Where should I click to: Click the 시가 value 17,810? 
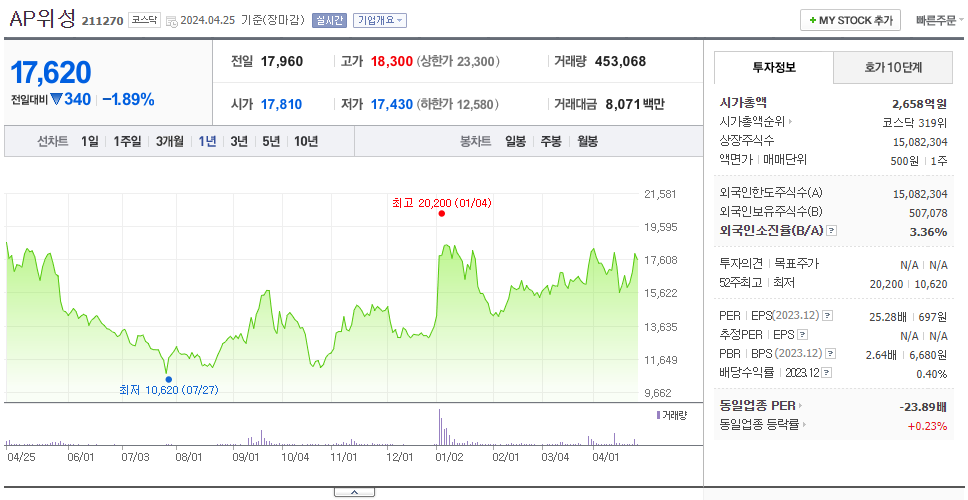pyautogui.click(x=282, y=104)
